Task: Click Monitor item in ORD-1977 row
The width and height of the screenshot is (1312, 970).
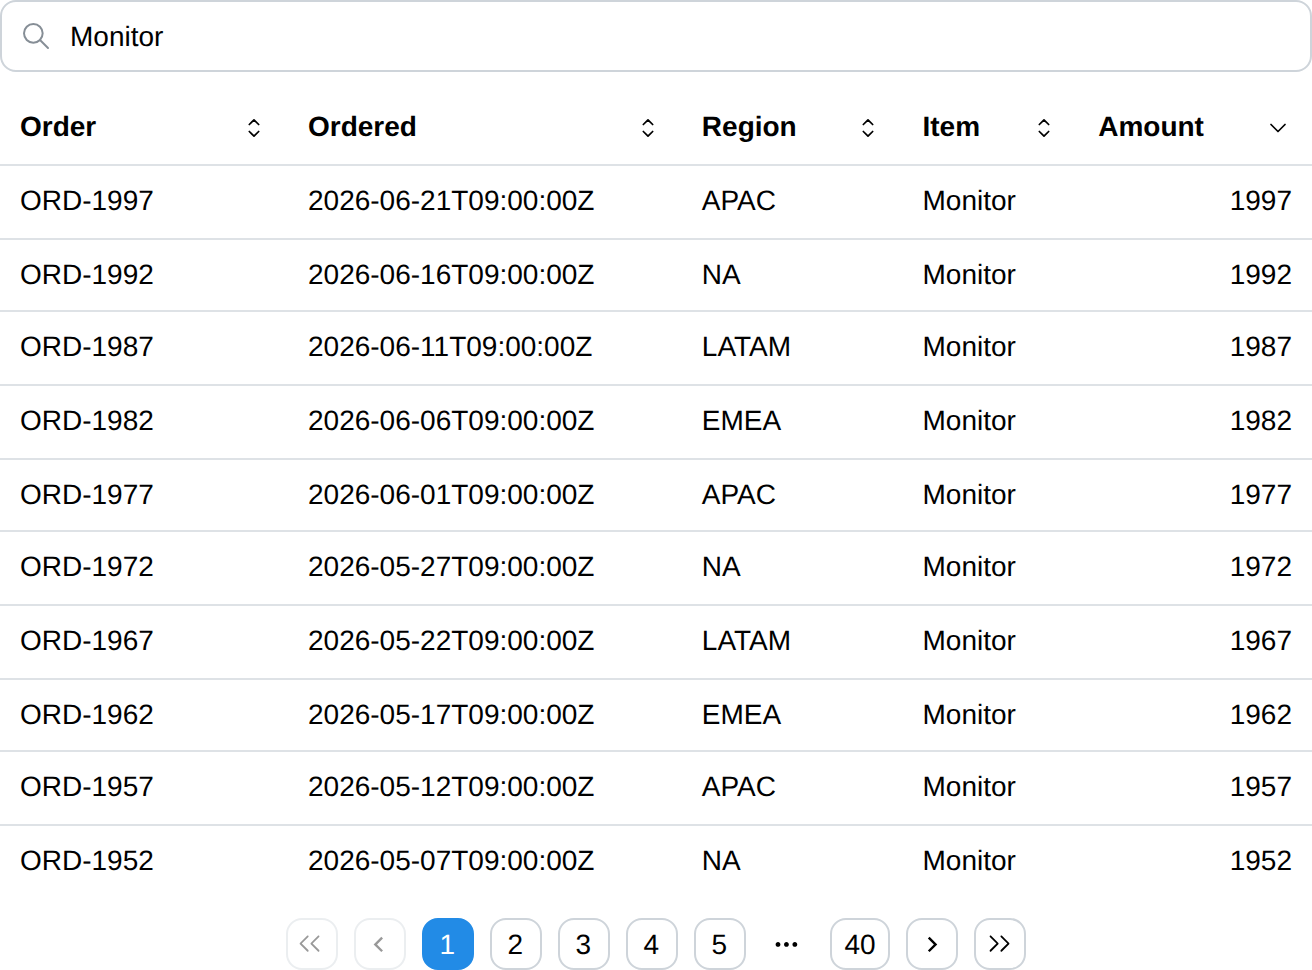Action: pyautogui.click(x=969, y=495)
